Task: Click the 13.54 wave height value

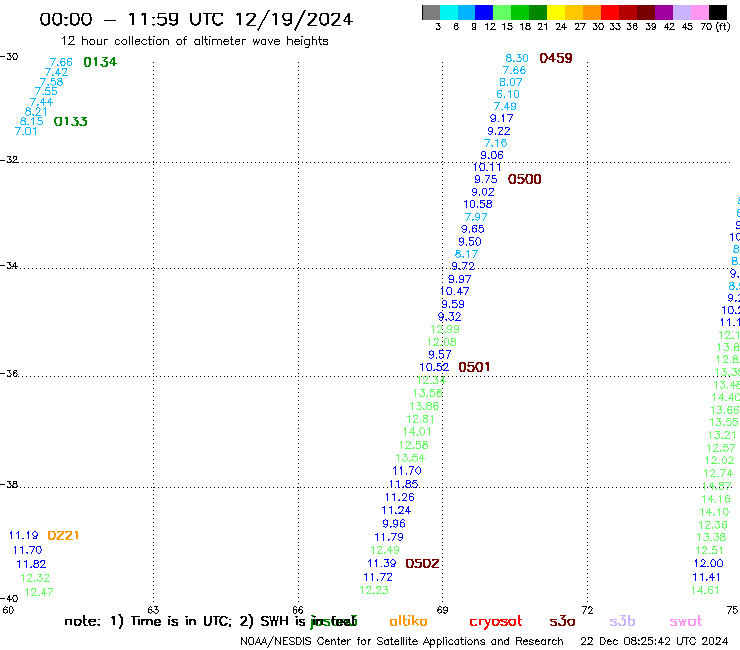Action: pos(410,458)
